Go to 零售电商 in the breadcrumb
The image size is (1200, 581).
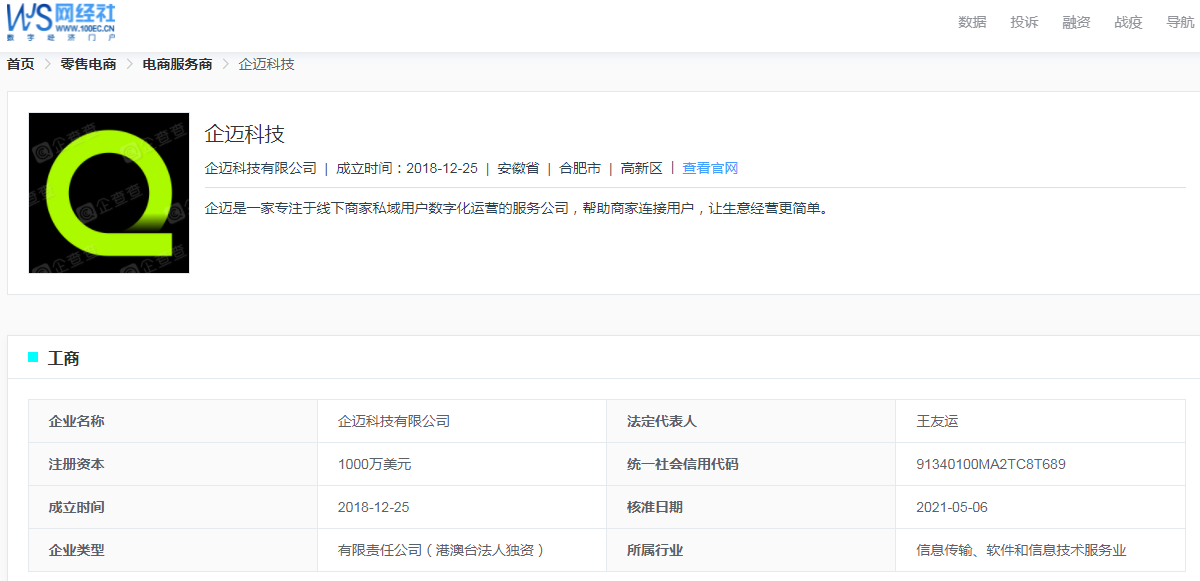88,64
